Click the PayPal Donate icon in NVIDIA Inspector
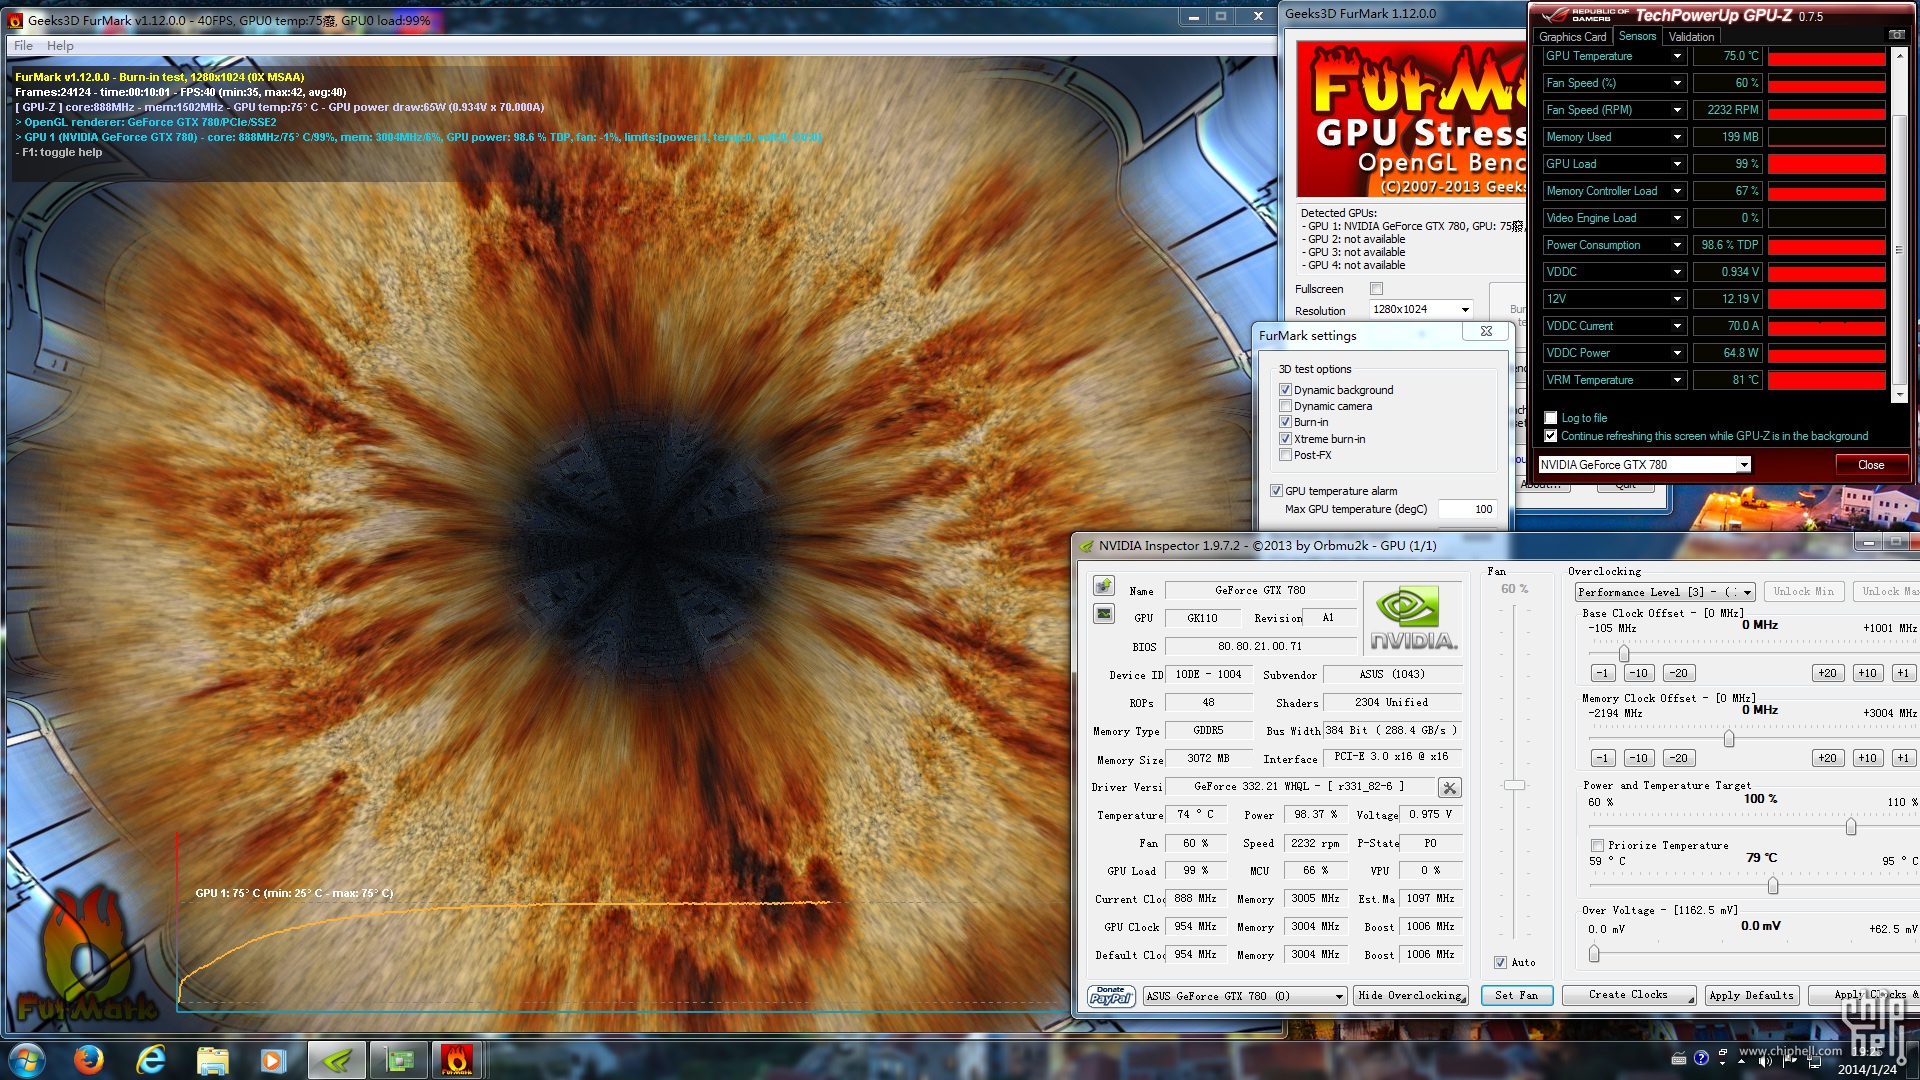The image size is (1920, 1080). click(1111, 996)
